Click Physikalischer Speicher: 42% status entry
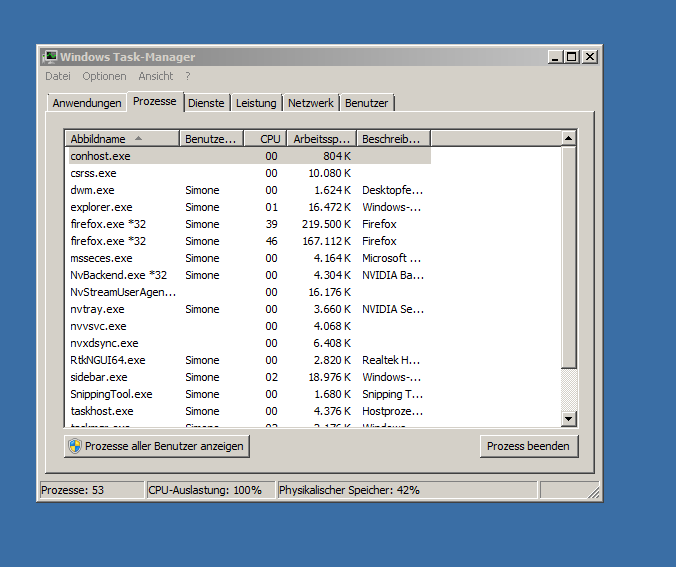Image resolution: width=676 pixels, height=567 pixels. [407, 490]
